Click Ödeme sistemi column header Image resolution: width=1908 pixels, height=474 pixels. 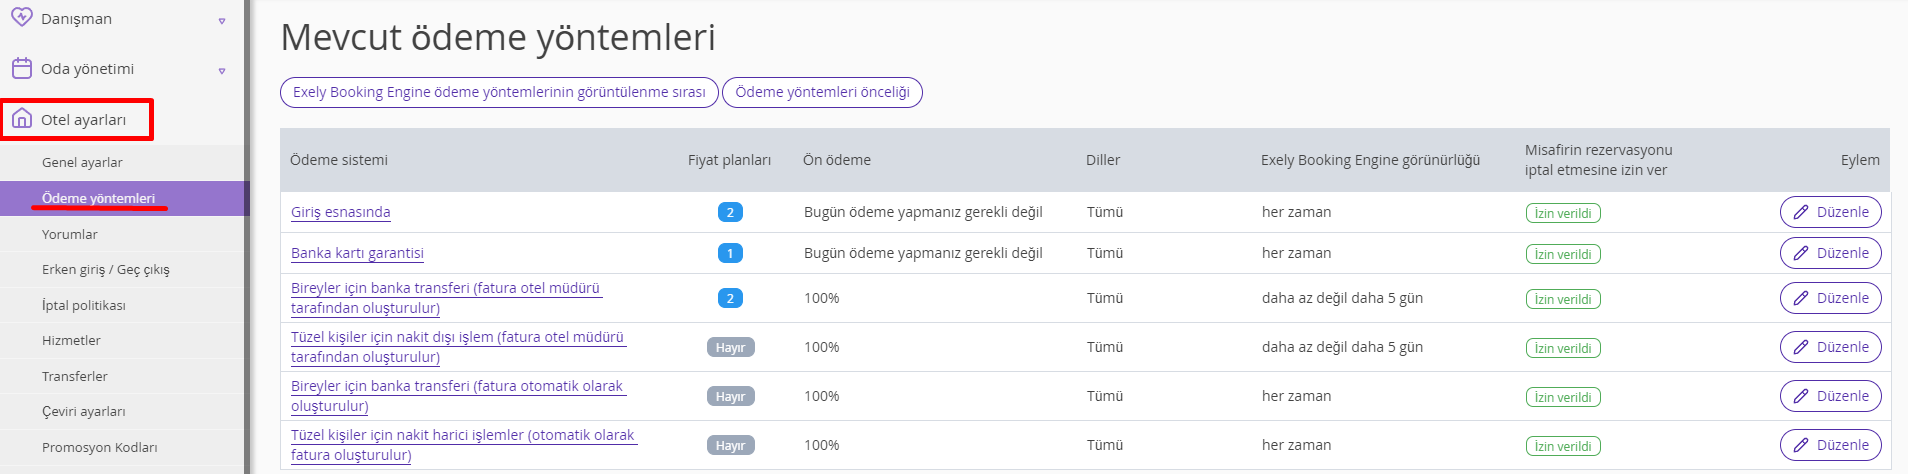click(x=339, y=160)
